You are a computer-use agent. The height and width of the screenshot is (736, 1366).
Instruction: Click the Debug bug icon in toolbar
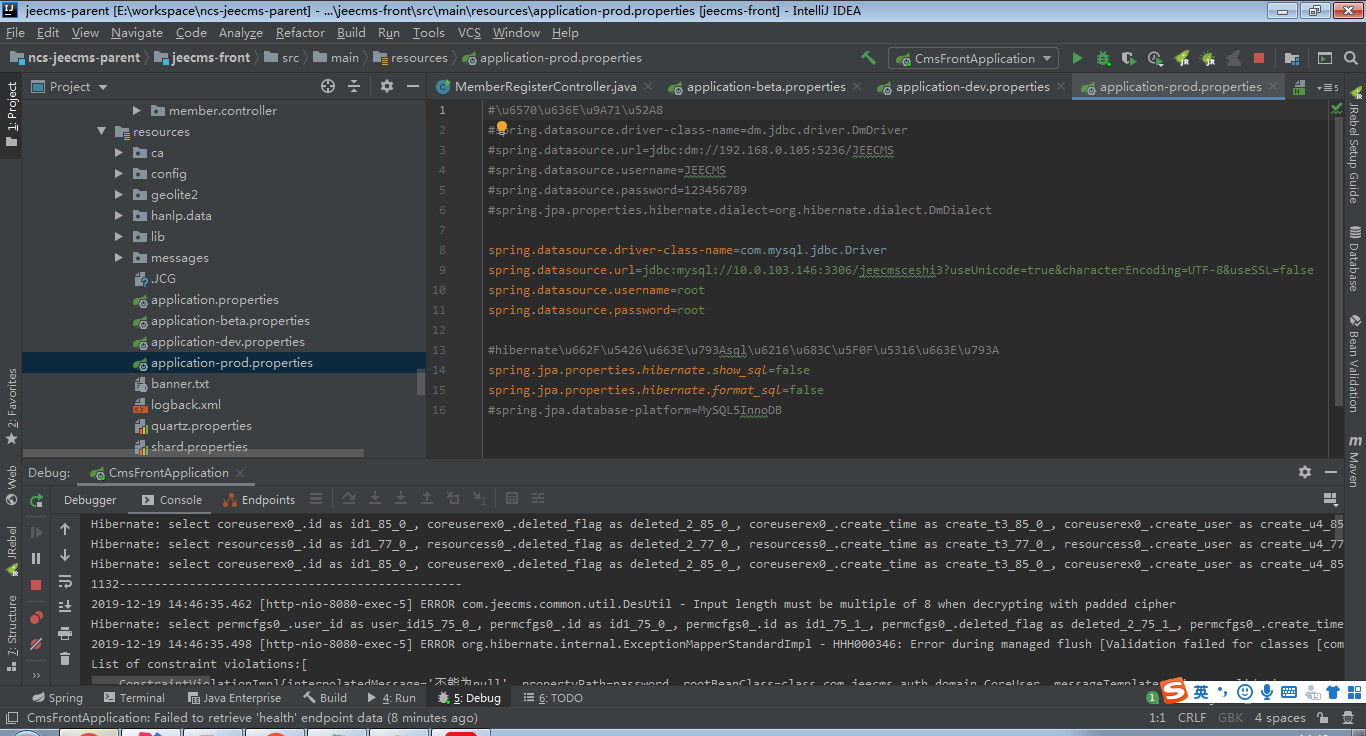click(1103, 59)
